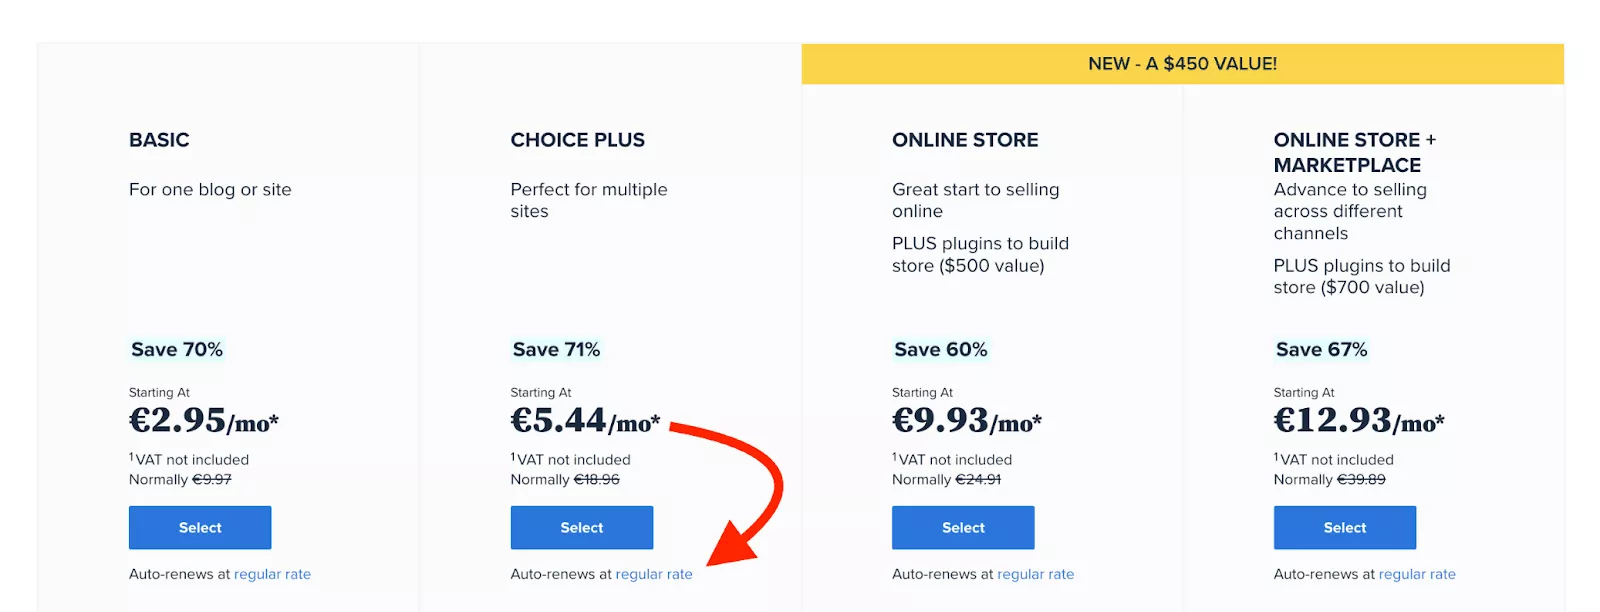Click the ONLINE STORE plan heading
This screenshot has width=1600, height=612.
[x=965, y=140]
